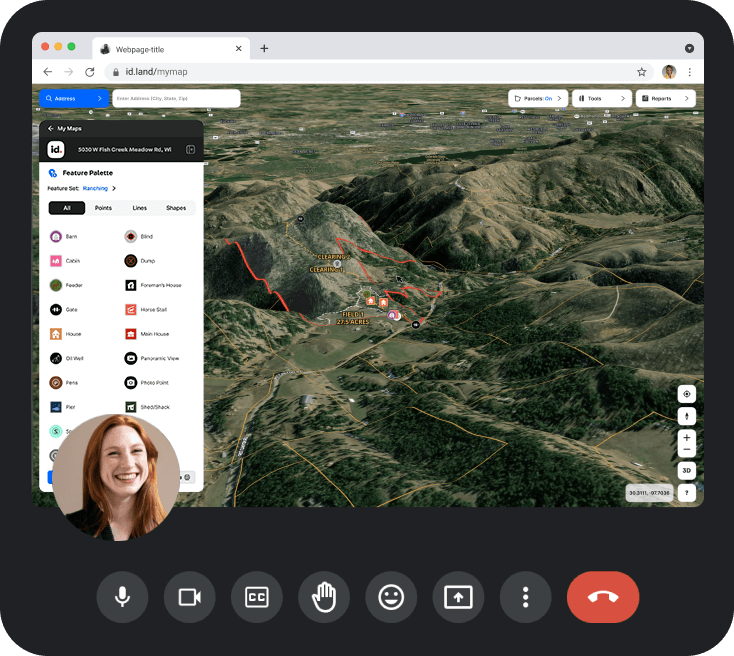Image resolution: width=734 pixels, height=656 pixels.
Task: Collapse the sidebar panel icon
Action: tap(191, 149)
